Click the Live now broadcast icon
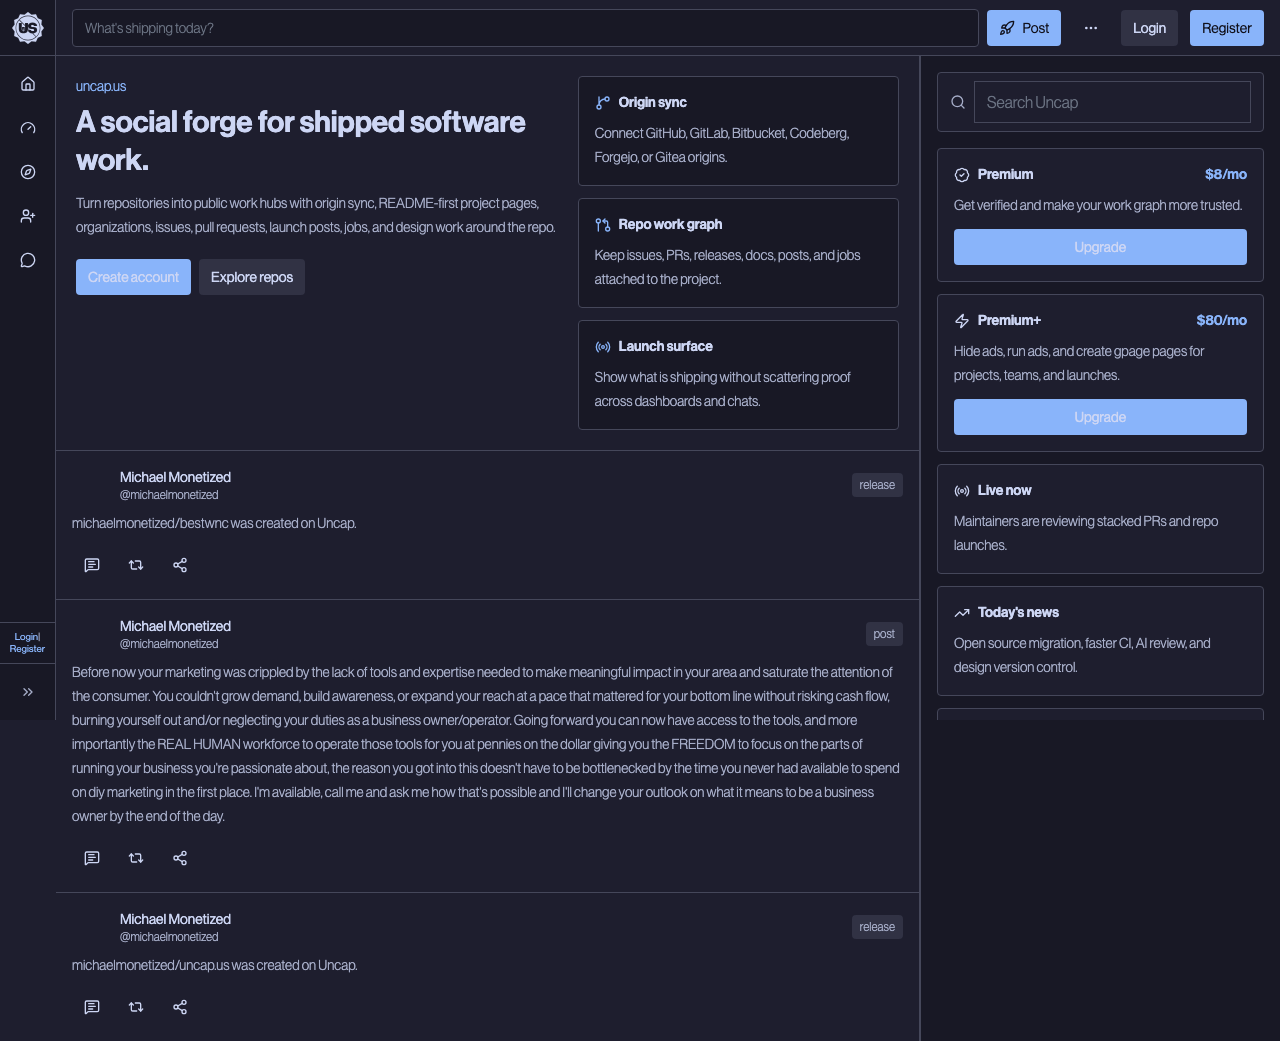The width and height of the screenshot is (1280, 1041). [962, 490]
